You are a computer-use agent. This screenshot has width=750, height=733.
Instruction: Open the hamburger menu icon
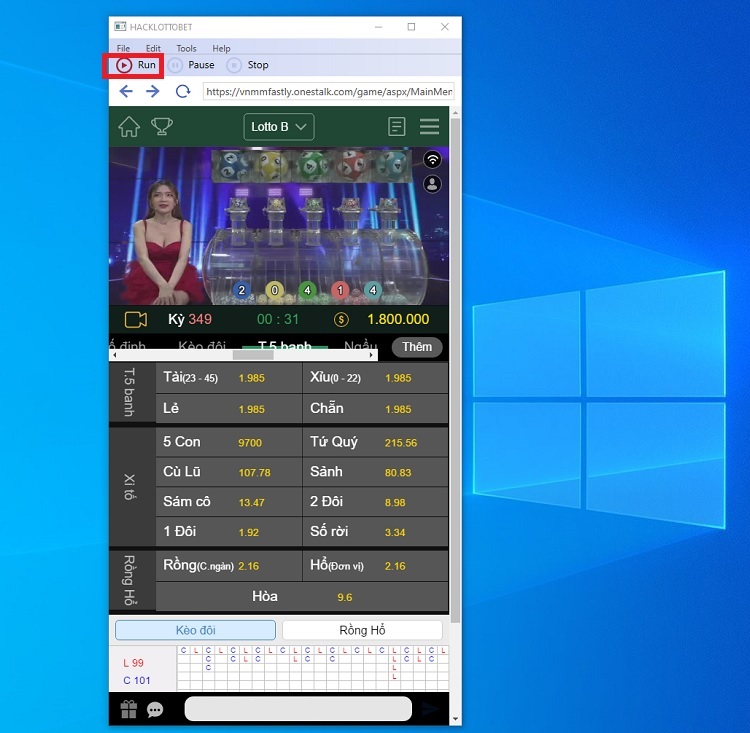click(x=429, y=127)
